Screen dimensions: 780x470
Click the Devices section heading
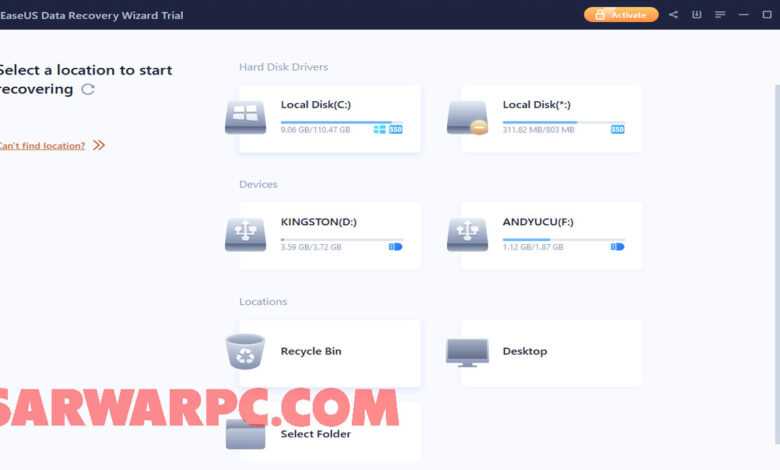coord(258,185)
